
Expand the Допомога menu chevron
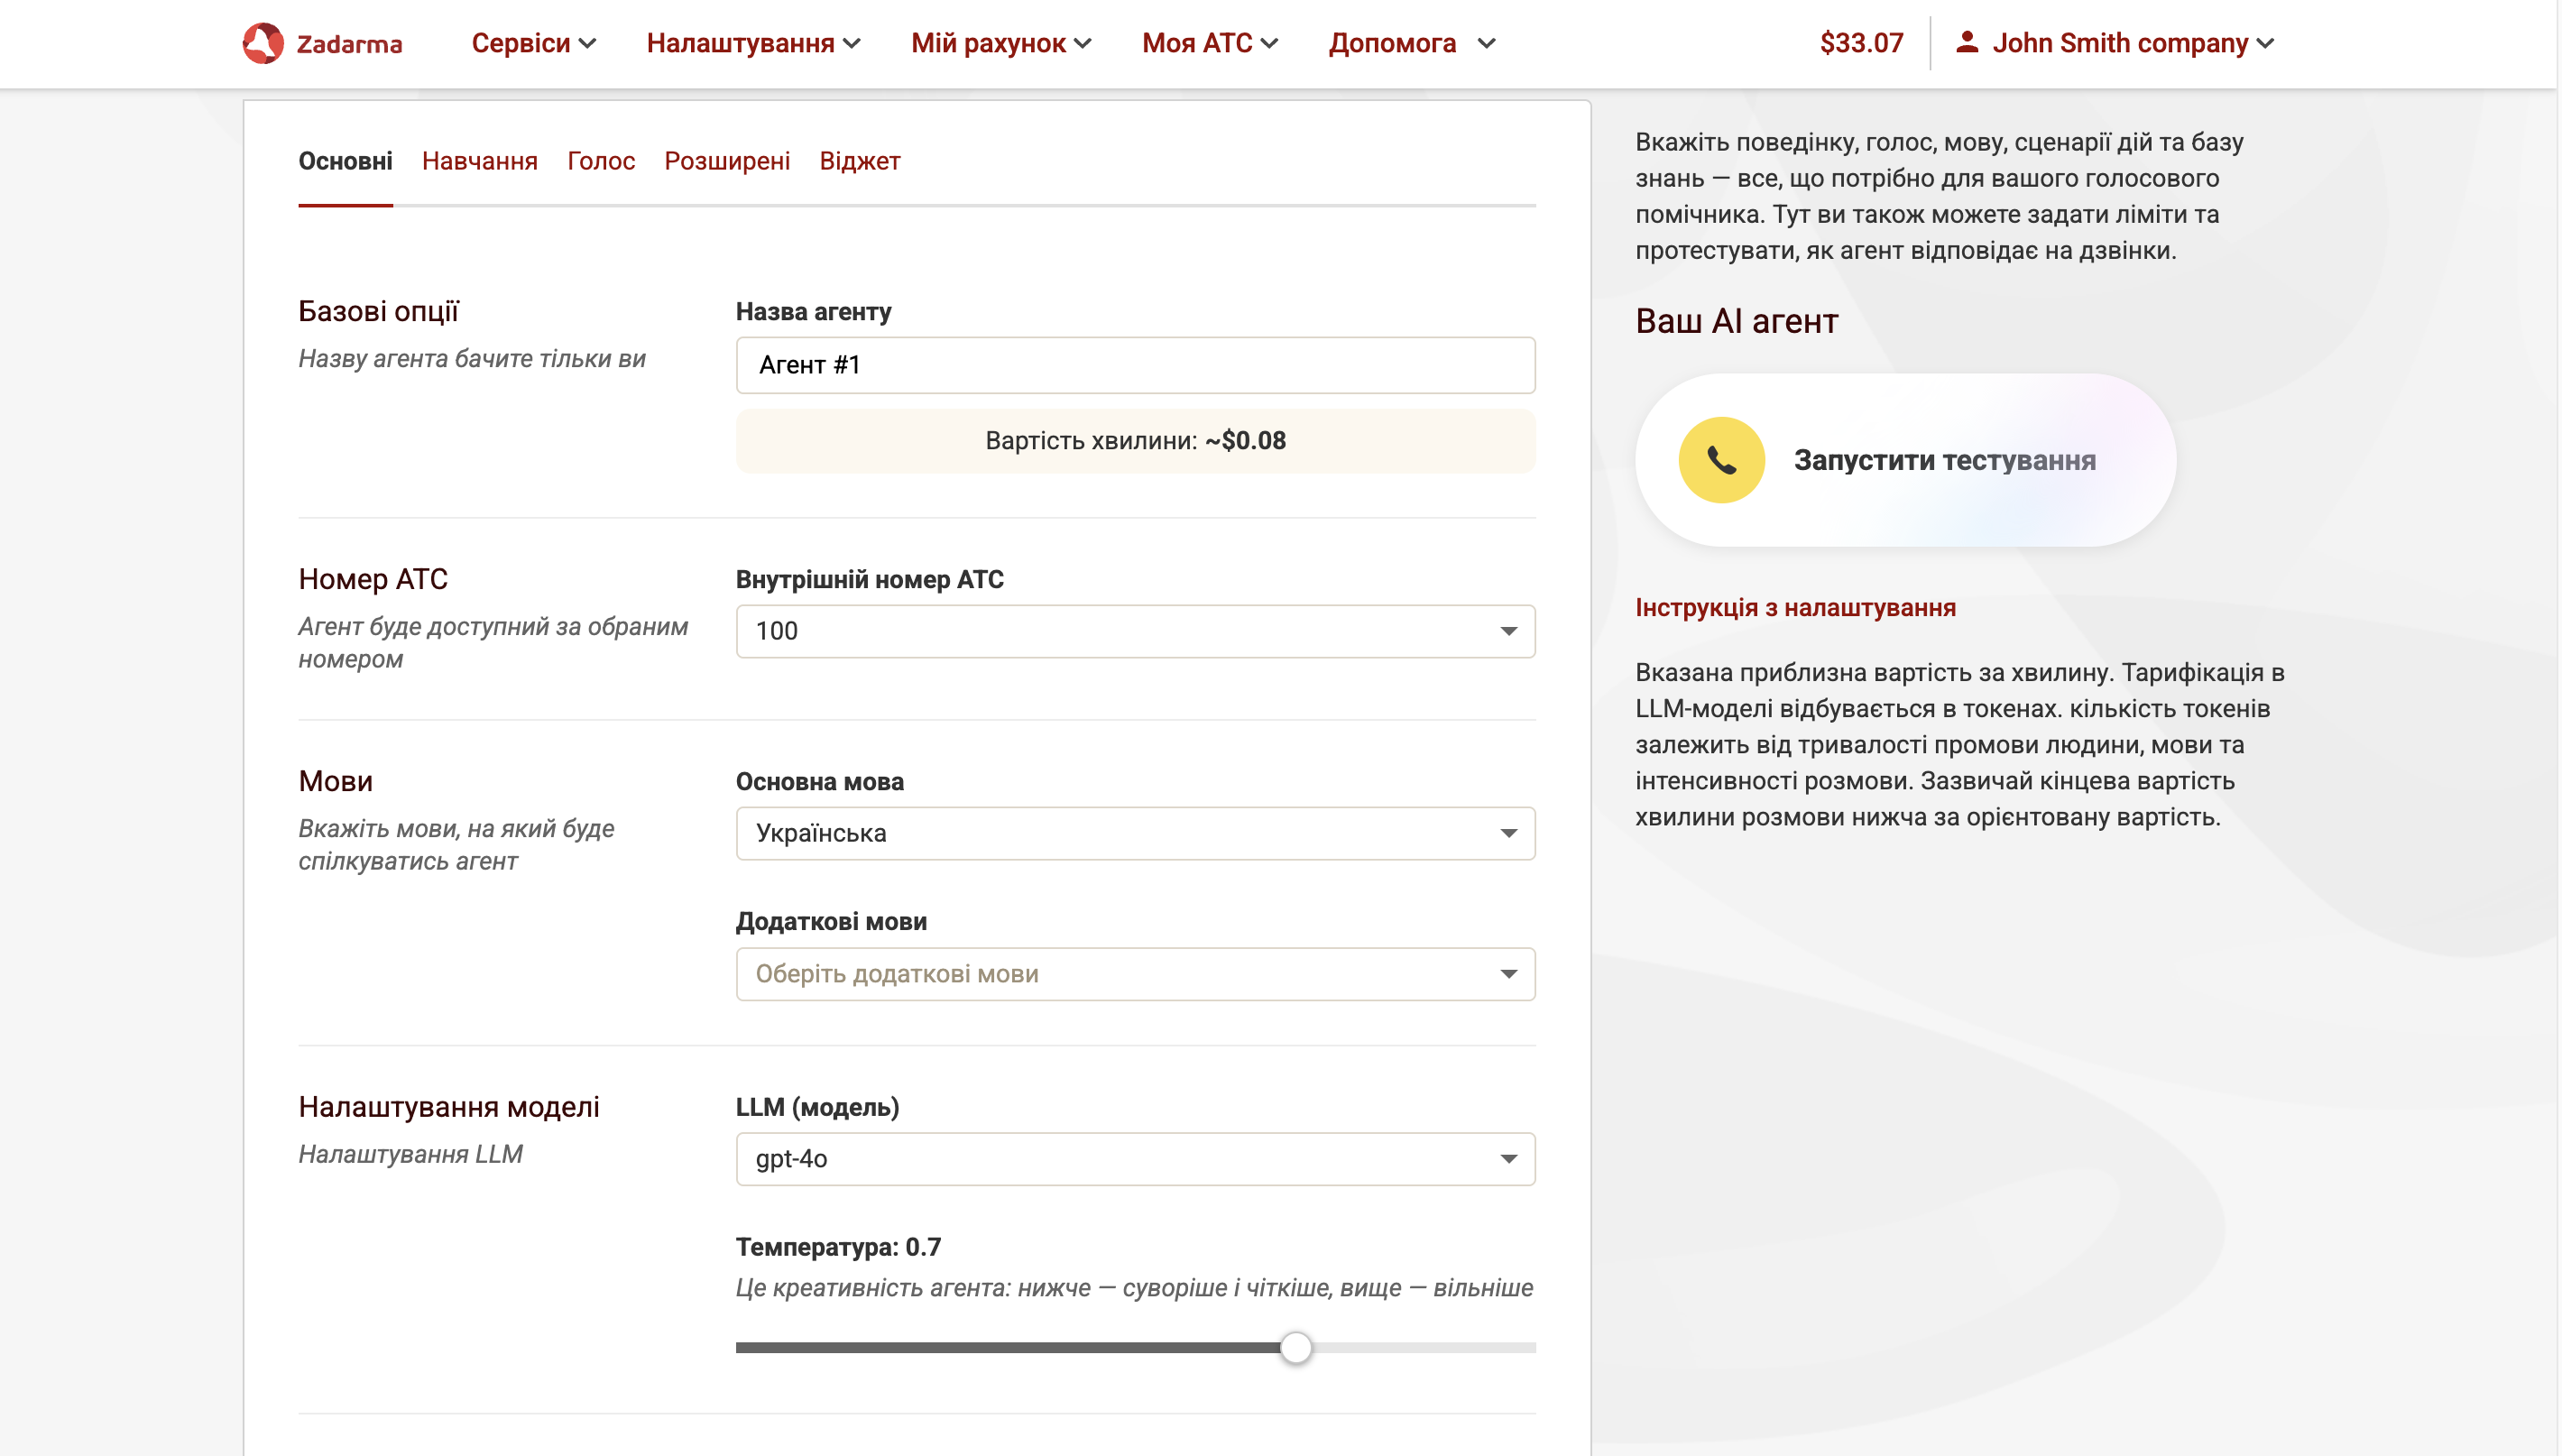pyautogui.click(x=1487, y=44)
